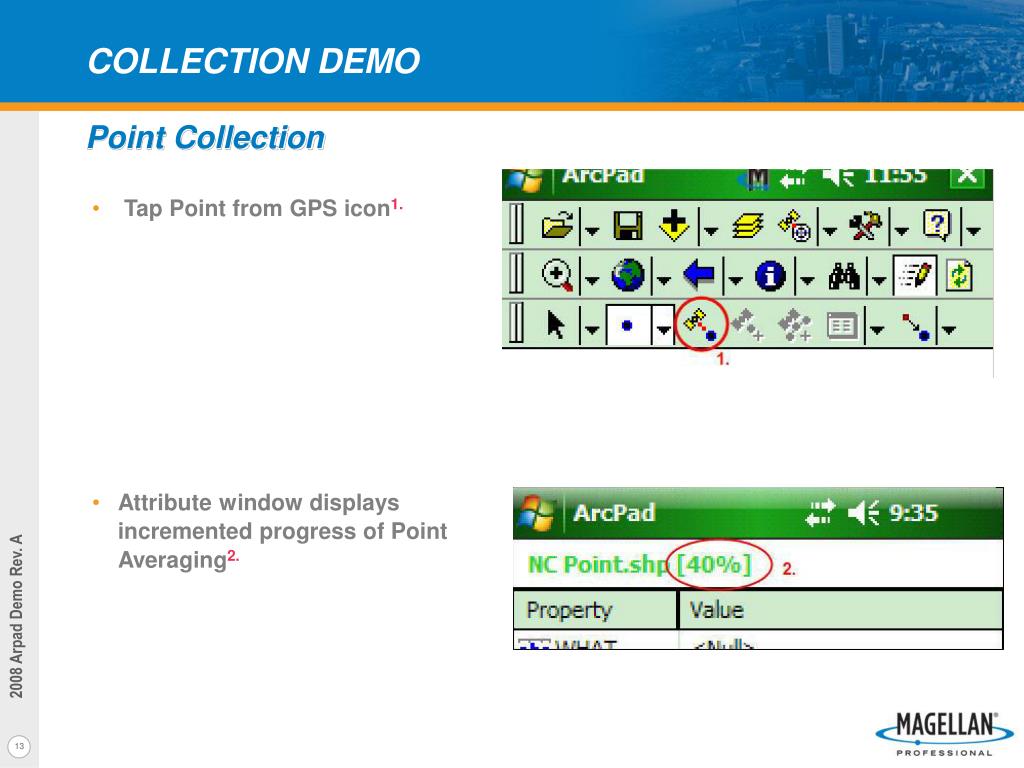Close ArcPad with the X button
The height and width of the screenshot is (768, 1024).
coord(967,177)
